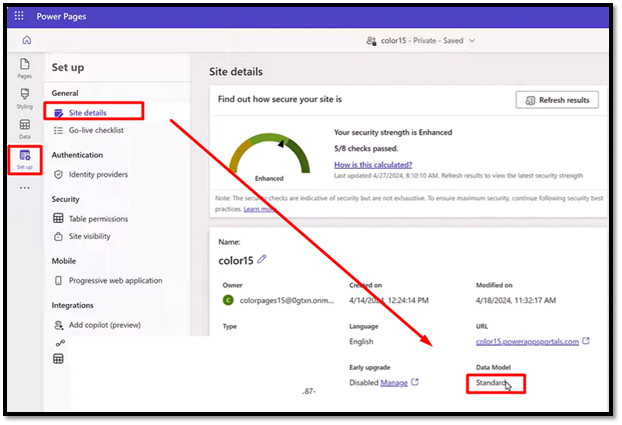Go to Table permissions
The width and height of the screenshot is (622, 425).
[97, 218]
